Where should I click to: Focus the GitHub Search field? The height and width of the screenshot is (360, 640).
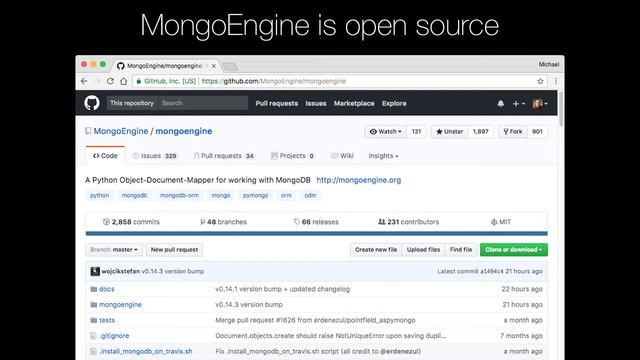203,103
